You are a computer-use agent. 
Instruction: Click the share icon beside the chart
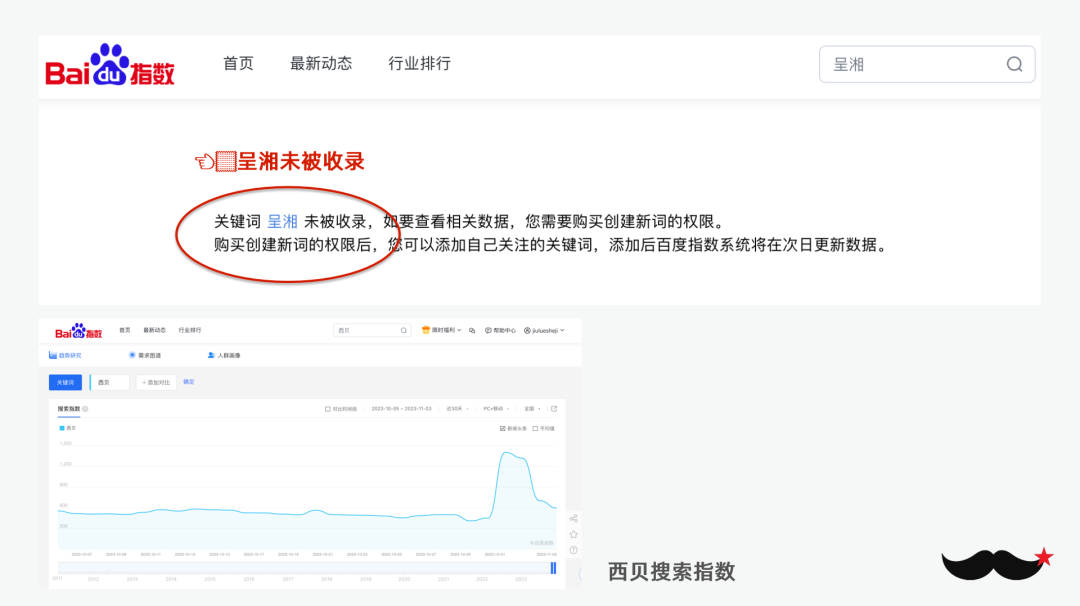coord(573,519)
